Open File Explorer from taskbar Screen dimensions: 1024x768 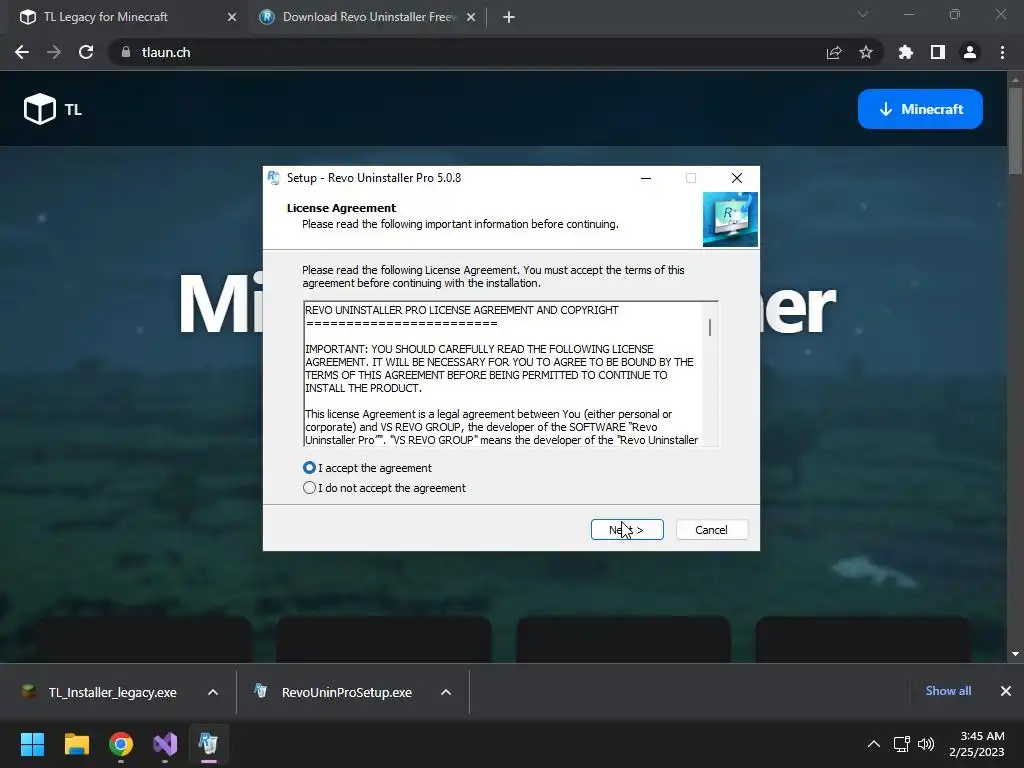(x=76, y=744)
